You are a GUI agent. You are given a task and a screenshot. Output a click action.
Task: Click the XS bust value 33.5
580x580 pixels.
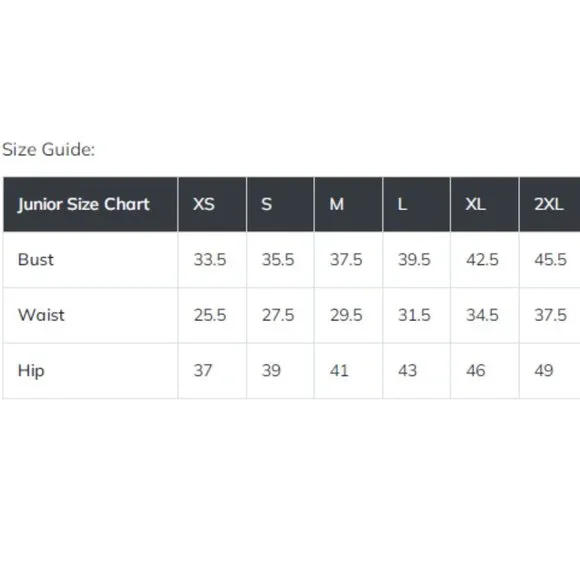click(x=210, y=260)
